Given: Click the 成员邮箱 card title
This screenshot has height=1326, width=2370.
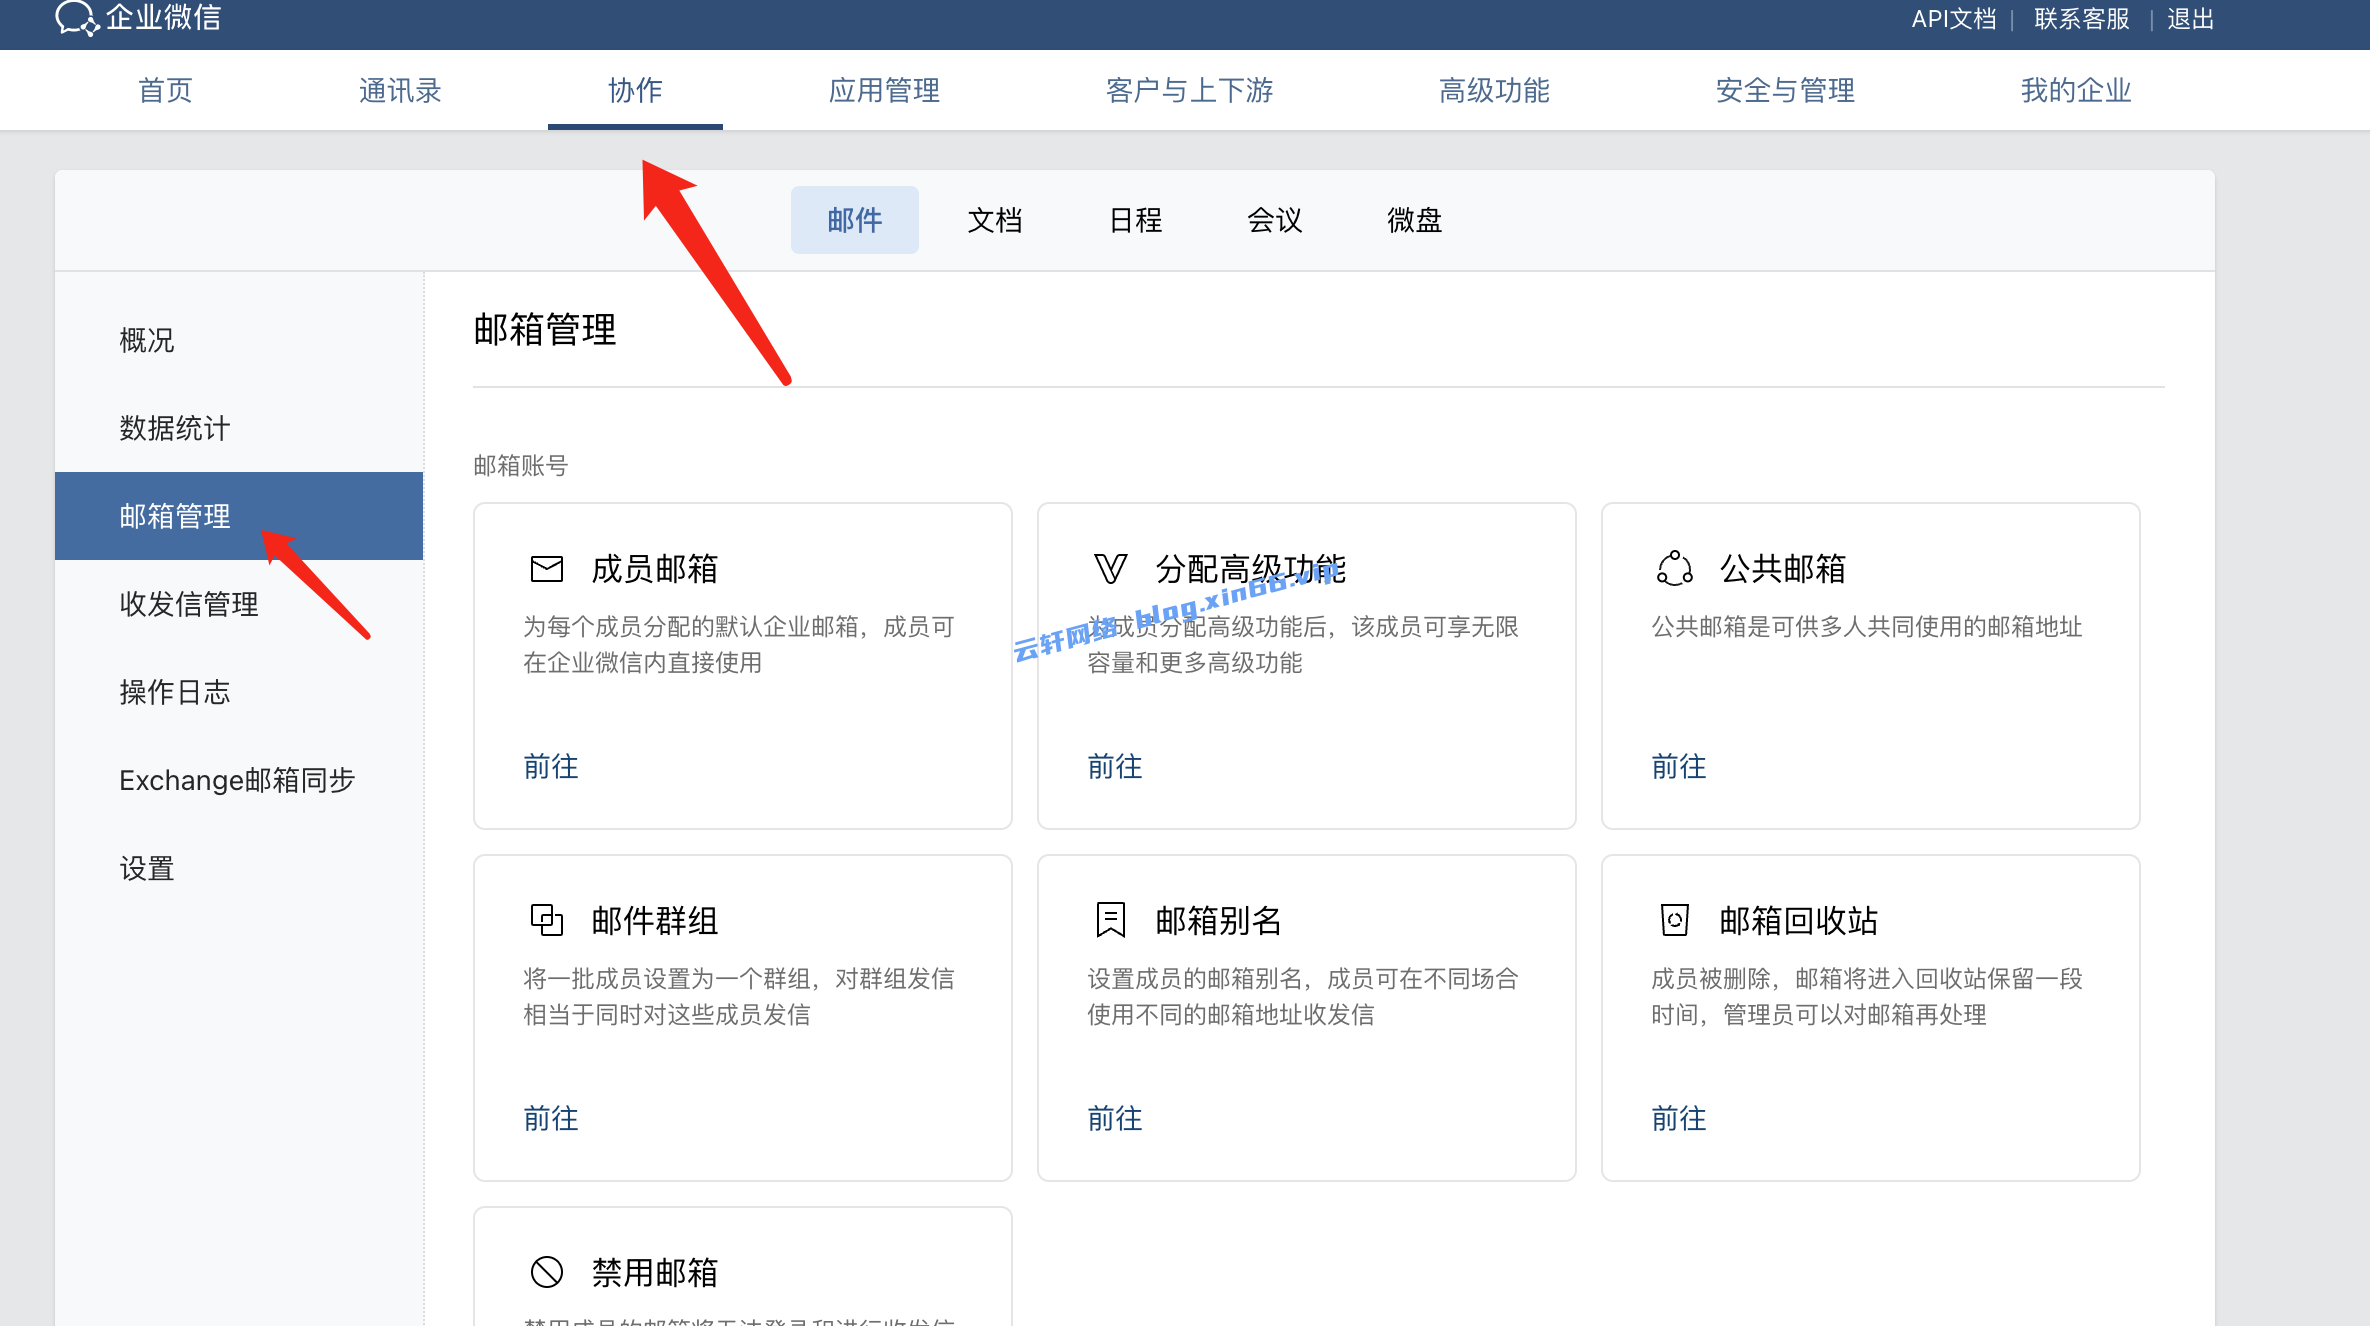Looking at the screenshot, I should point(655,569).
